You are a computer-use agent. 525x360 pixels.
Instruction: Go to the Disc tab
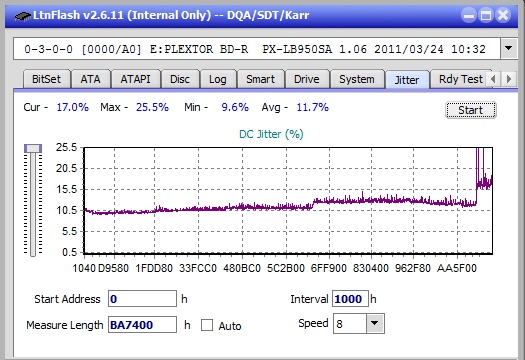pos(180,79)
